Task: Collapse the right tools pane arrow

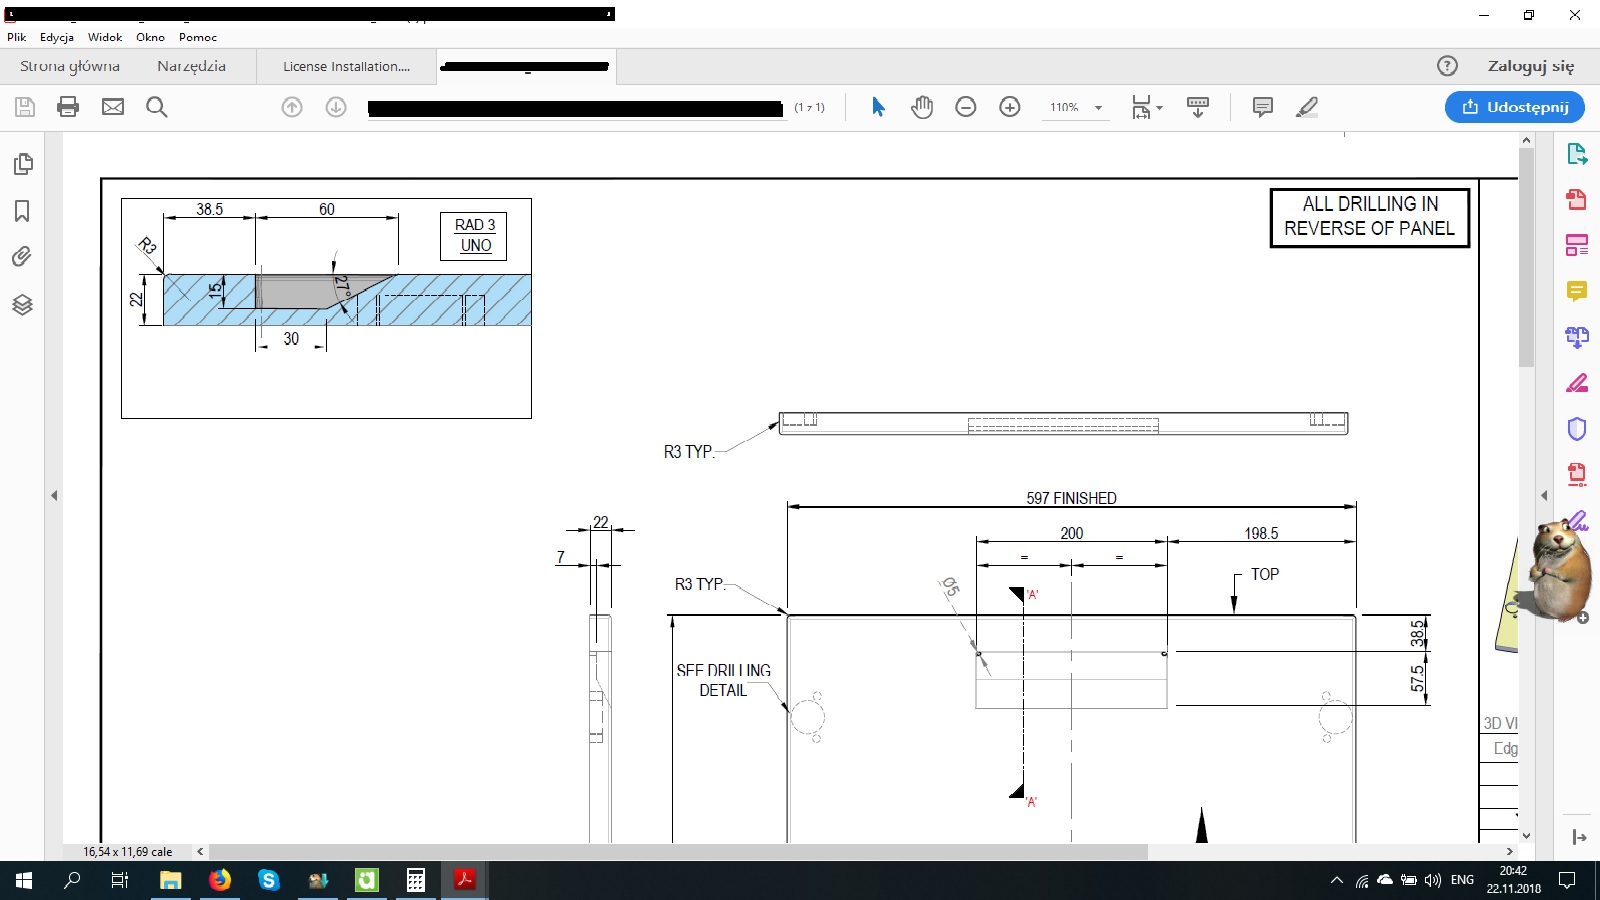Action: [1544, 495]
